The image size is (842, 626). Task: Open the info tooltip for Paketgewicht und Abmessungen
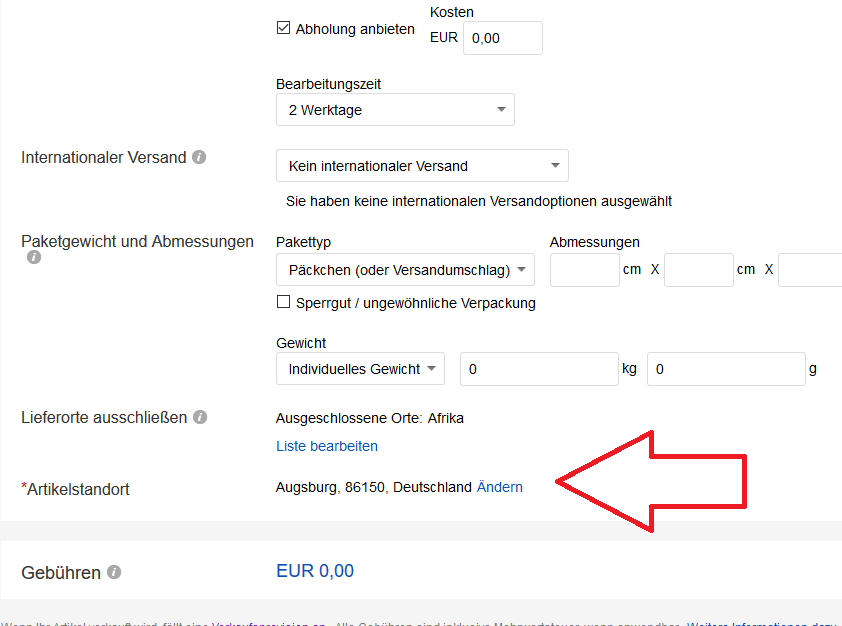pos(33,257)
